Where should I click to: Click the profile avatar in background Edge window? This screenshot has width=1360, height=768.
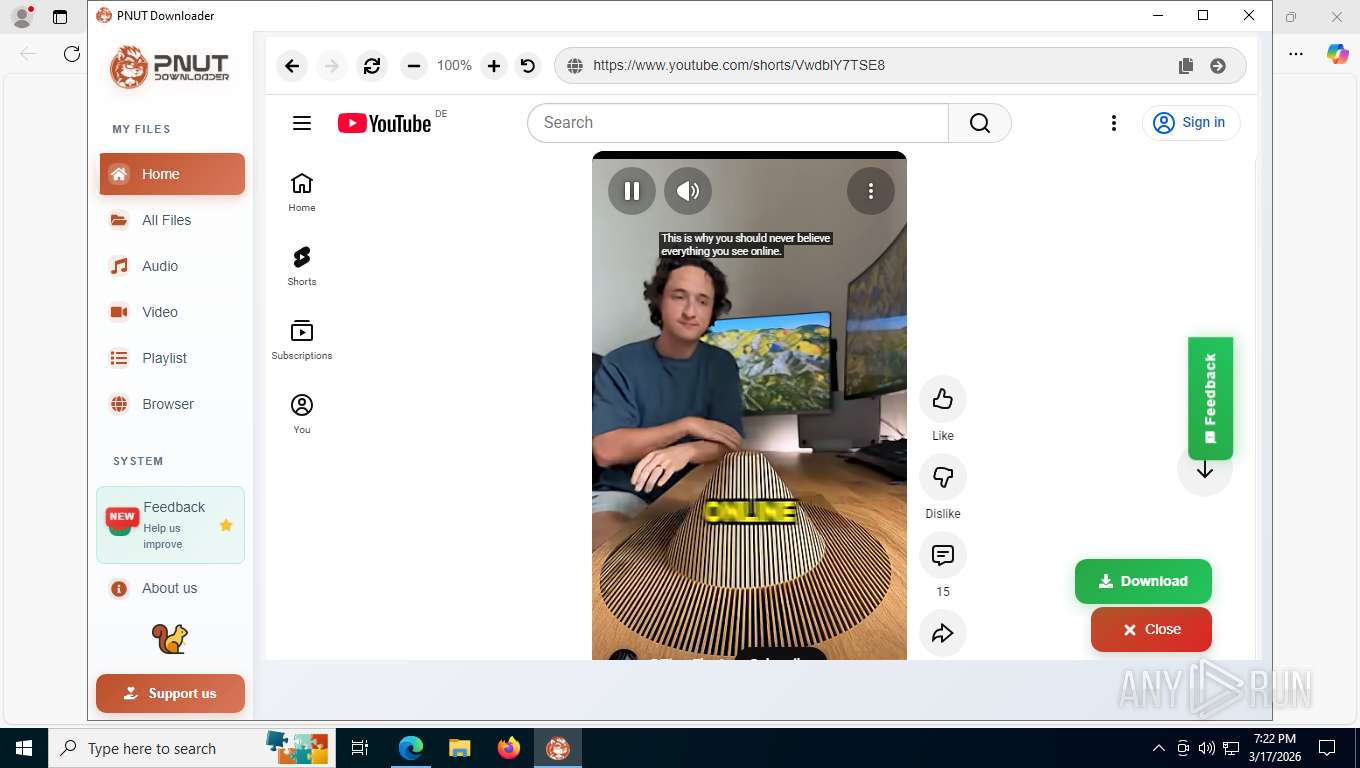pyautogui.click(x=21, y=16)
